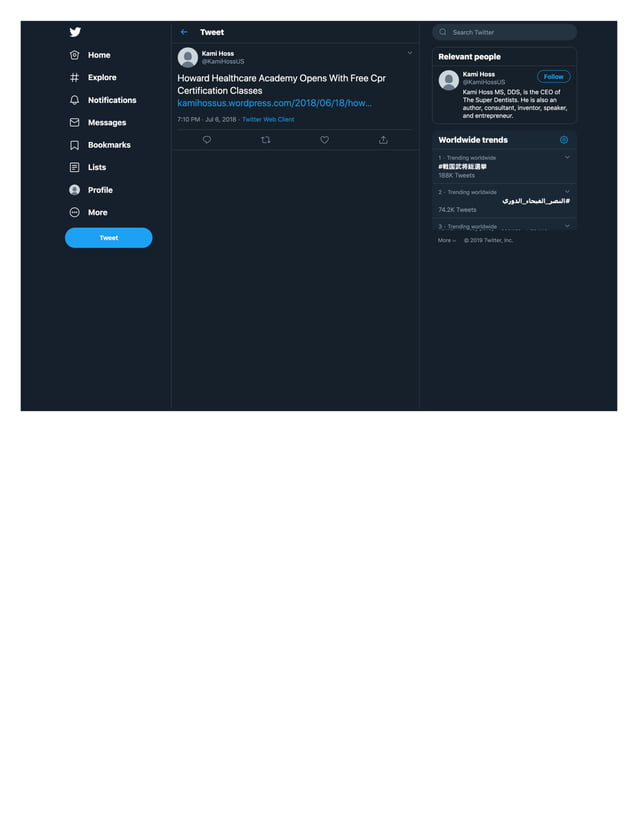The height and width of the screenshot is (826, 638).
Task: Open Notifications from the sidebar
Action: 103,100
